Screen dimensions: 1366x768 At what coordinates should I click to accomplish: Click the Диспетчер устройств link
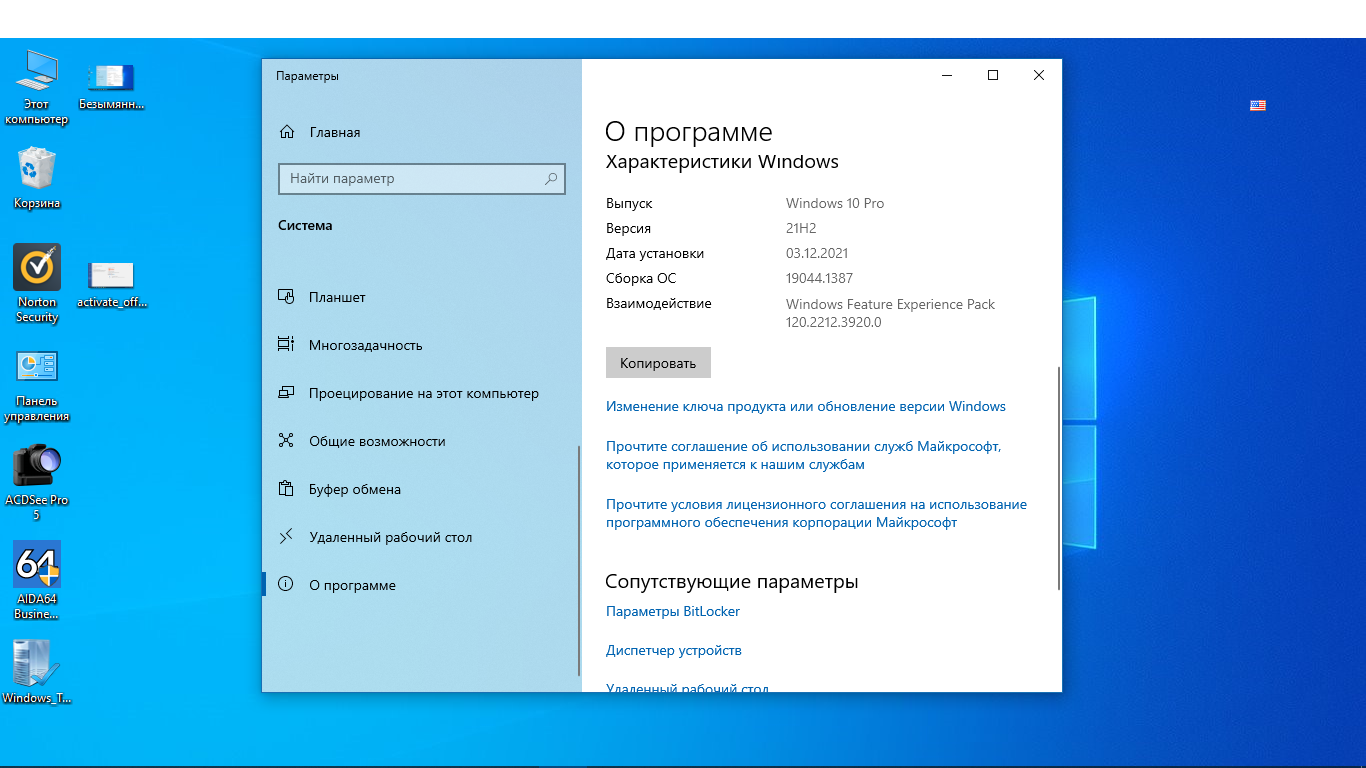673,650
